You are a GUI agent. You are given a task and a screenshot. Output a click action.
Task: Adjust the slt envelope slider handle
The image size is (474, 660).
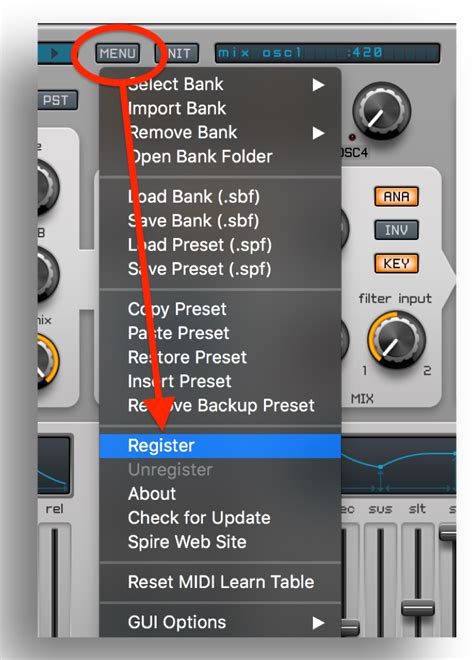pos(418,608)
